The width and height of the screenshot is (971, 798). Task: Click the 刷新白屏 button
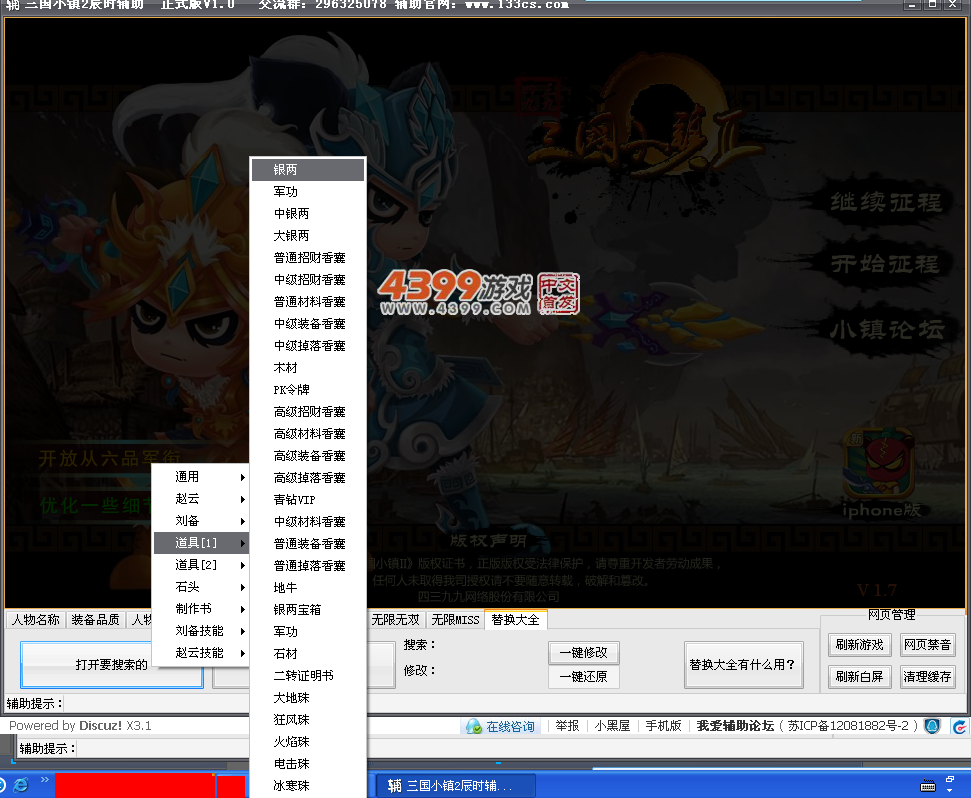(860, 677)
